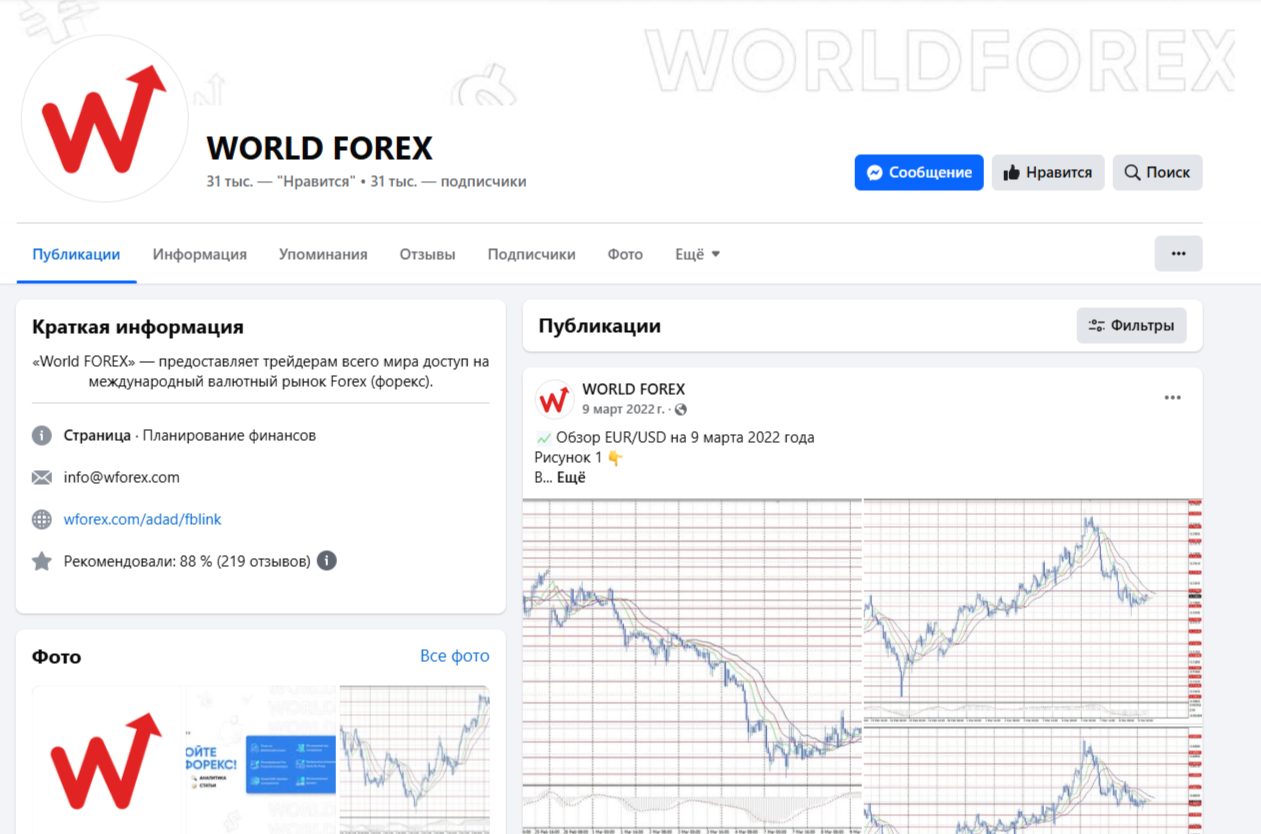Open the Все фото link
The image size is (1261, 834).
[455, 656]
